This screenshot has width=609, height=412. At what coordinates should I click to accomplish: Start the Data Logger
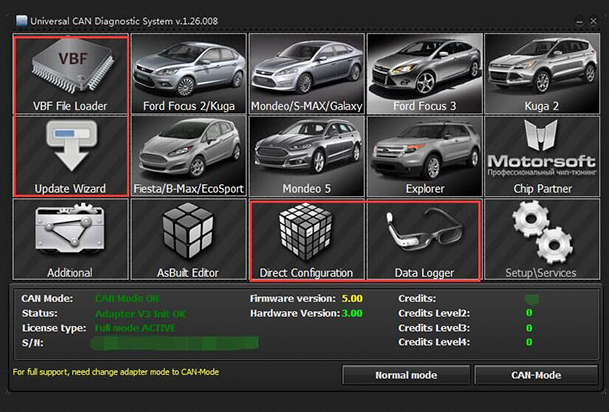click(424, 240)
